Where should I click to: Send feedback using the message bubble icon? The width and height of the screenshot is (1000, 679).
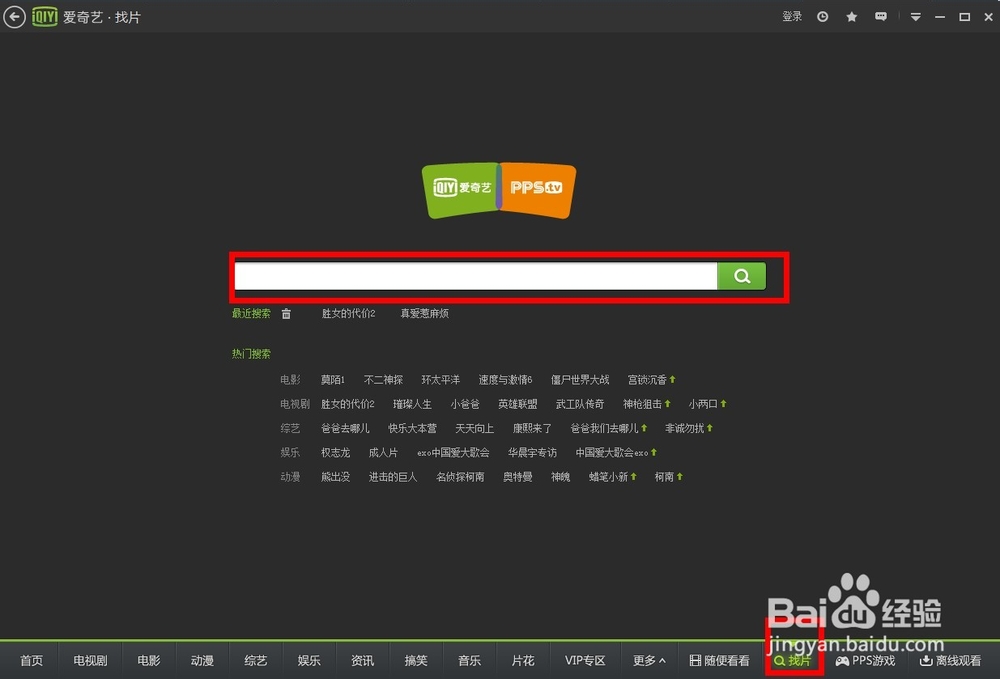[881, 17]
